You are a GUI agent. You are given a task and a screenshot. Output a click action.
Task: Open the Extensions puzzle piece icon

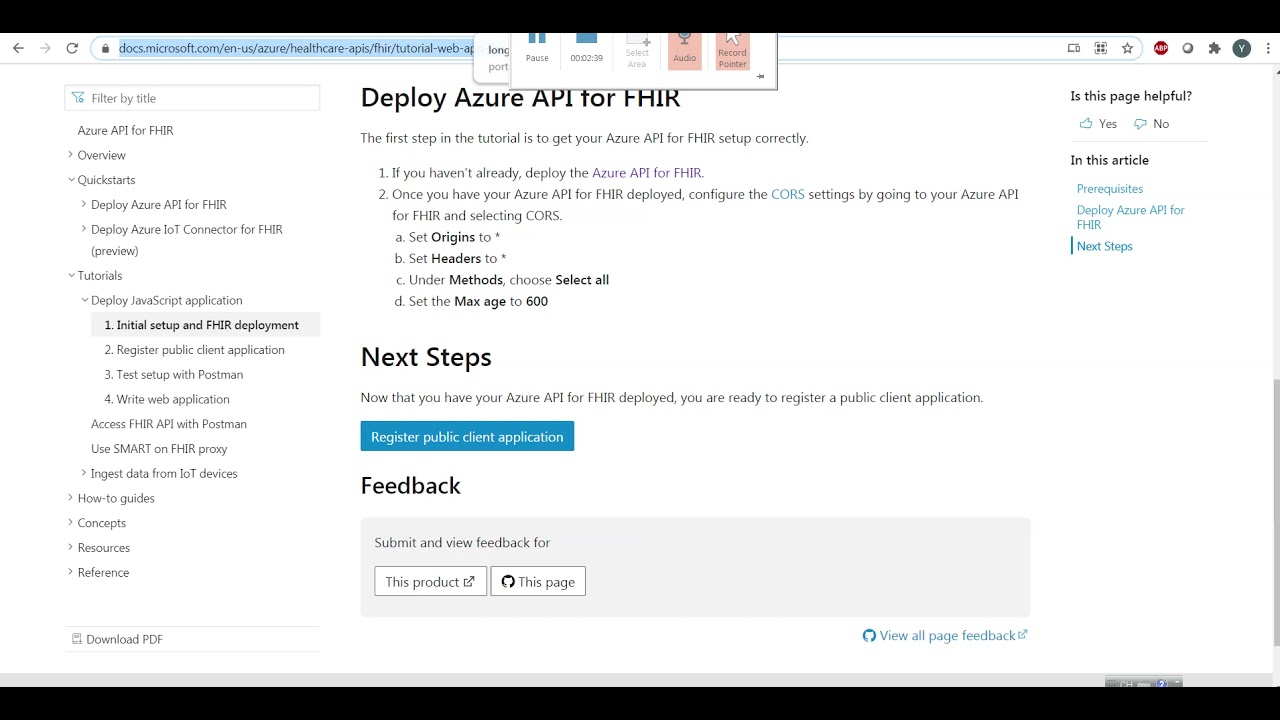pos(1214,48)
